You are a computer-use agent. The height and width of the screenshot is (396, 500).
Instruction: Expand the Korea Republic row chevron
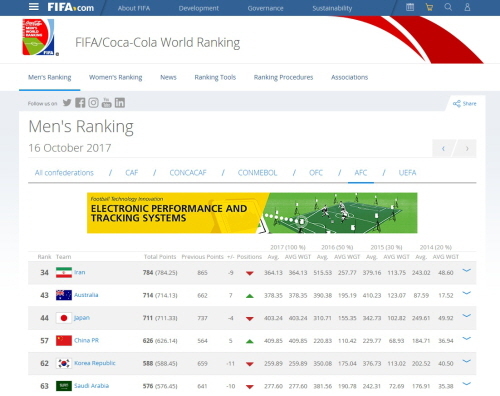coord(467,361)
